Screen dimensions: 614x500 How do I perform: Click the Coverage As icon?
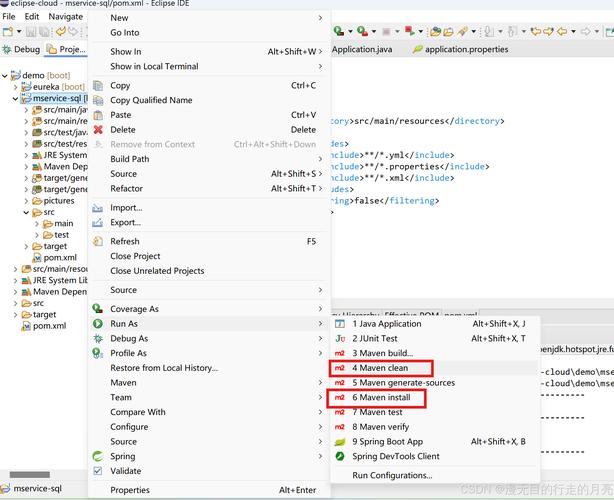click(98, 309)
